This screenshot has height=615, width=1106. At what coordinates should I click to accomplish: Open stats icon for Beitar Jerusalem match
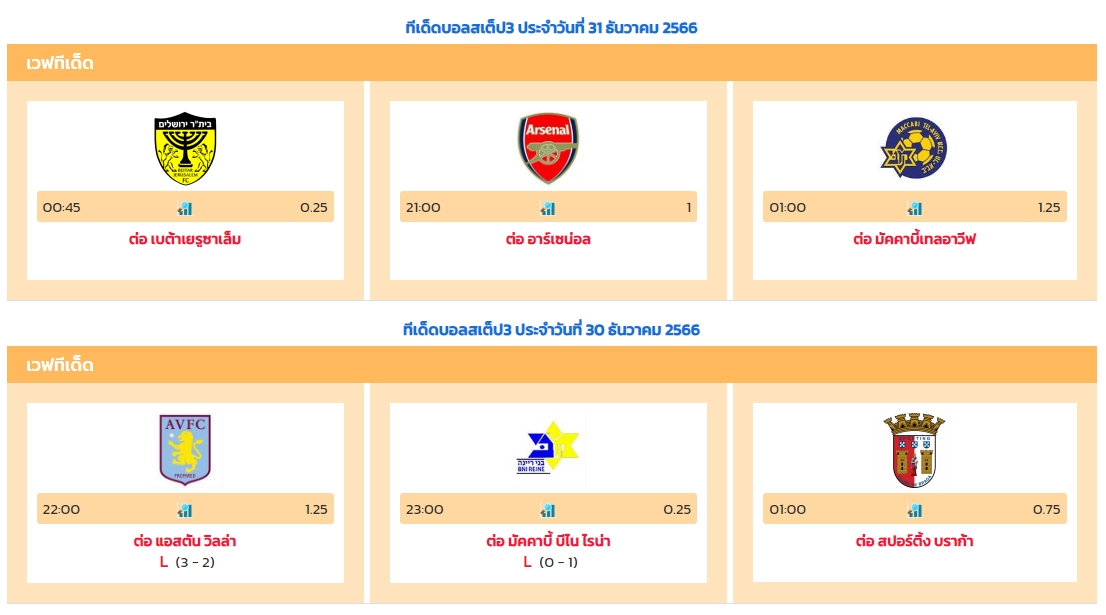(185, 208)
